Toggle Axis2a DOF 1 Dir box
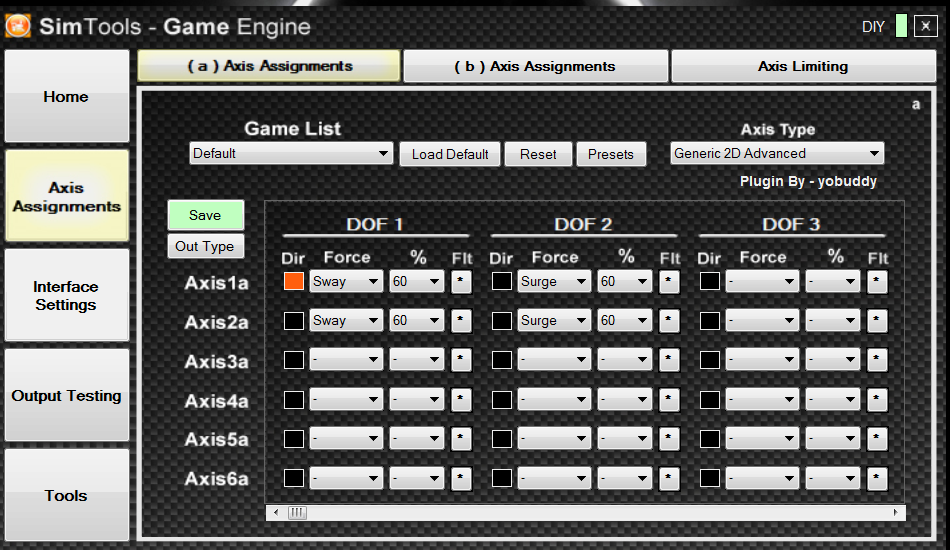The height and width of the screenshot is (550, 950). tap(294, 321)
